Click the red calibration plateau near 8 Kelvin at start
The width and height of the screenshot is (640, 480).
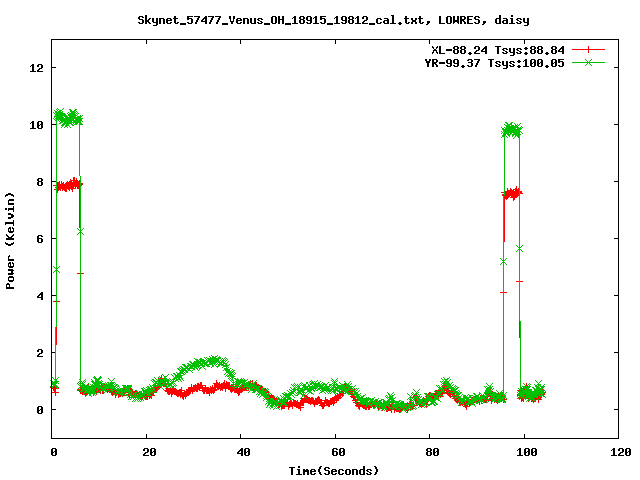(x=68, y=185)
